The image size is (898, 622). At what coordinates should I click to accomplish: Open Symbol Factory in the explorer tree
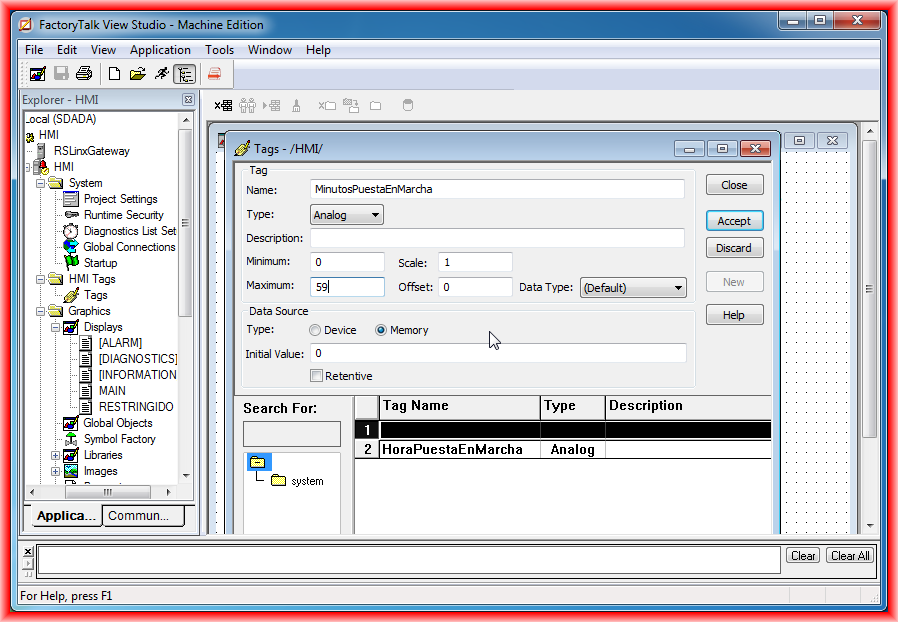click(119, 439)
